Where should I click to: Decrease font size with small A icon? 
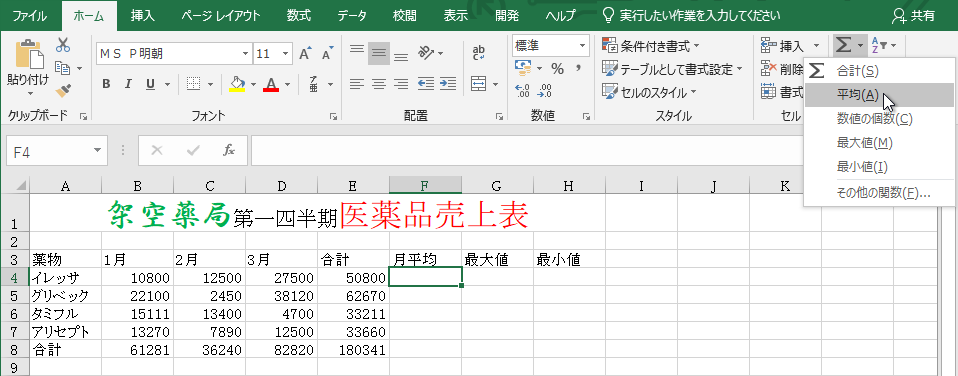(x=327, y=54)
